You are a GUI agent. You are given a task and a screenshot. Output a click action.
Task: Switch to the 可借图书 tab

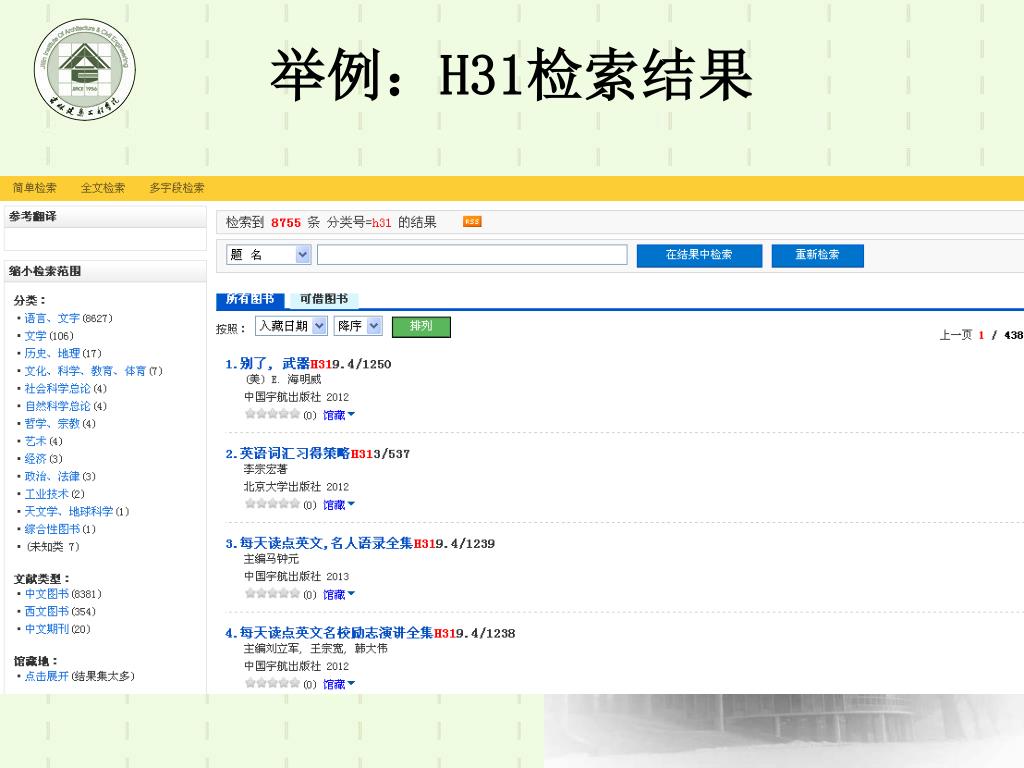(324, 299)
